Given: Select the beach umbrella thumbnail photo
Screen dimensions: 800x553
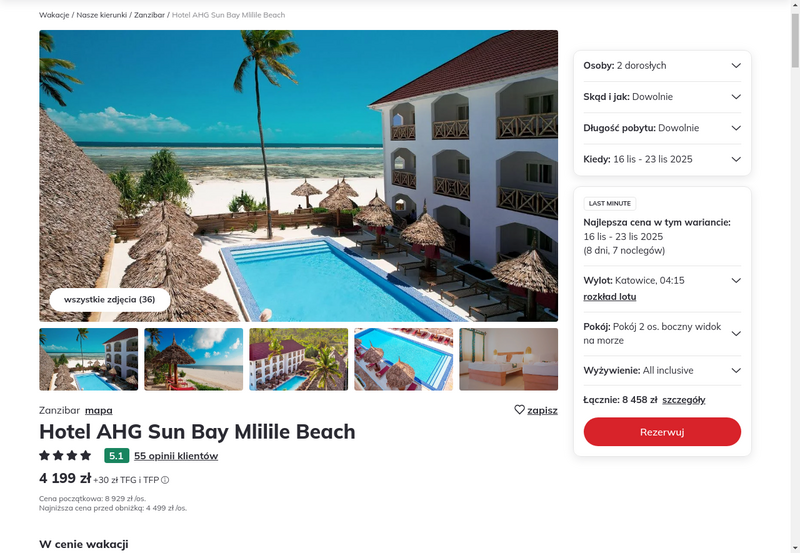Looking at the screenshot, I should pyautogui.click(x=194, y=360).
